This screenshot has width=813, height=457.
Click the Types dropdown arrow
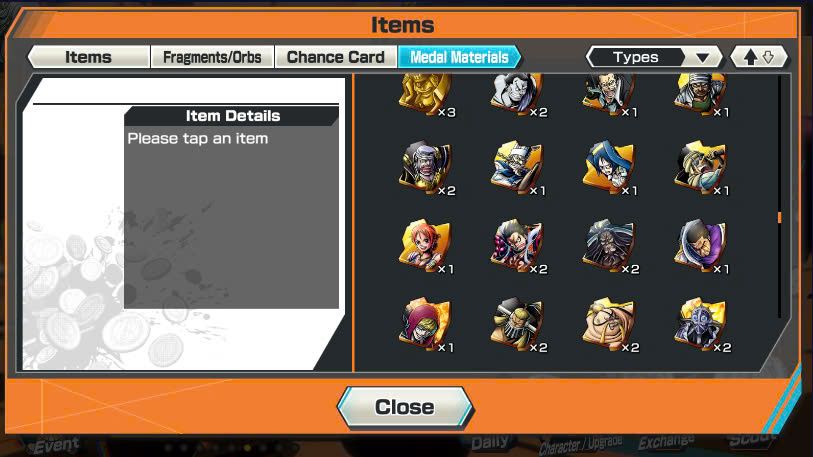[x=703, y=58]
